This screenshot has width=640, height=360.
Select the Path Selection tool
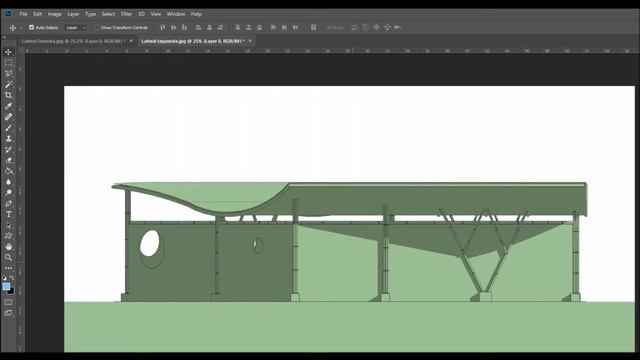click(x=8, y=225)
